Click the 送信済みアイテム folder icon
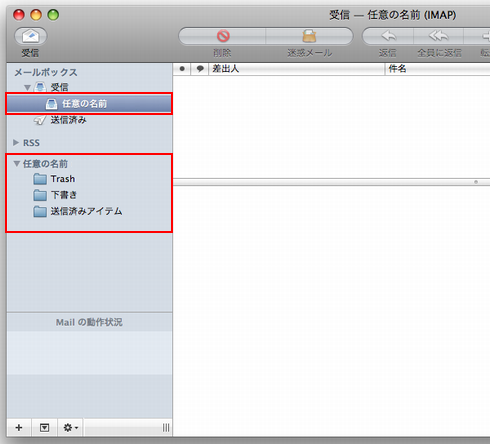Screen dimensions: 490x444 point(40,211)
